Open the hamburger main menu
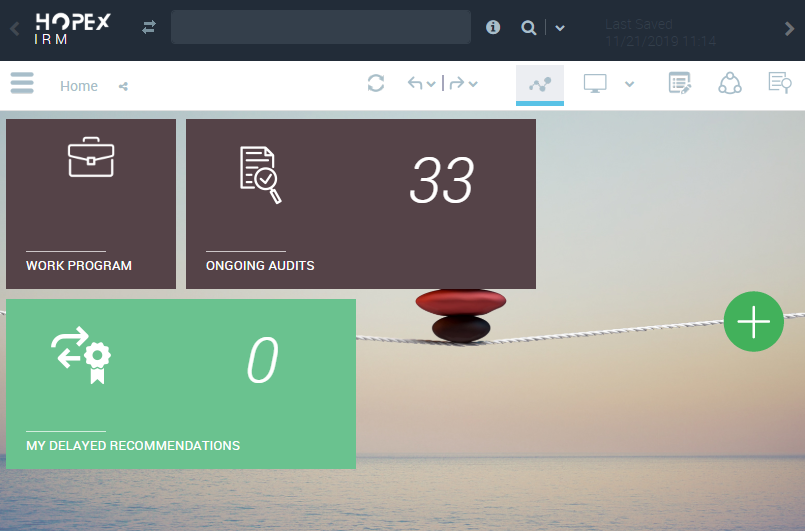The height and width of the screenshot is (531, 805). [x=22, y=83]
